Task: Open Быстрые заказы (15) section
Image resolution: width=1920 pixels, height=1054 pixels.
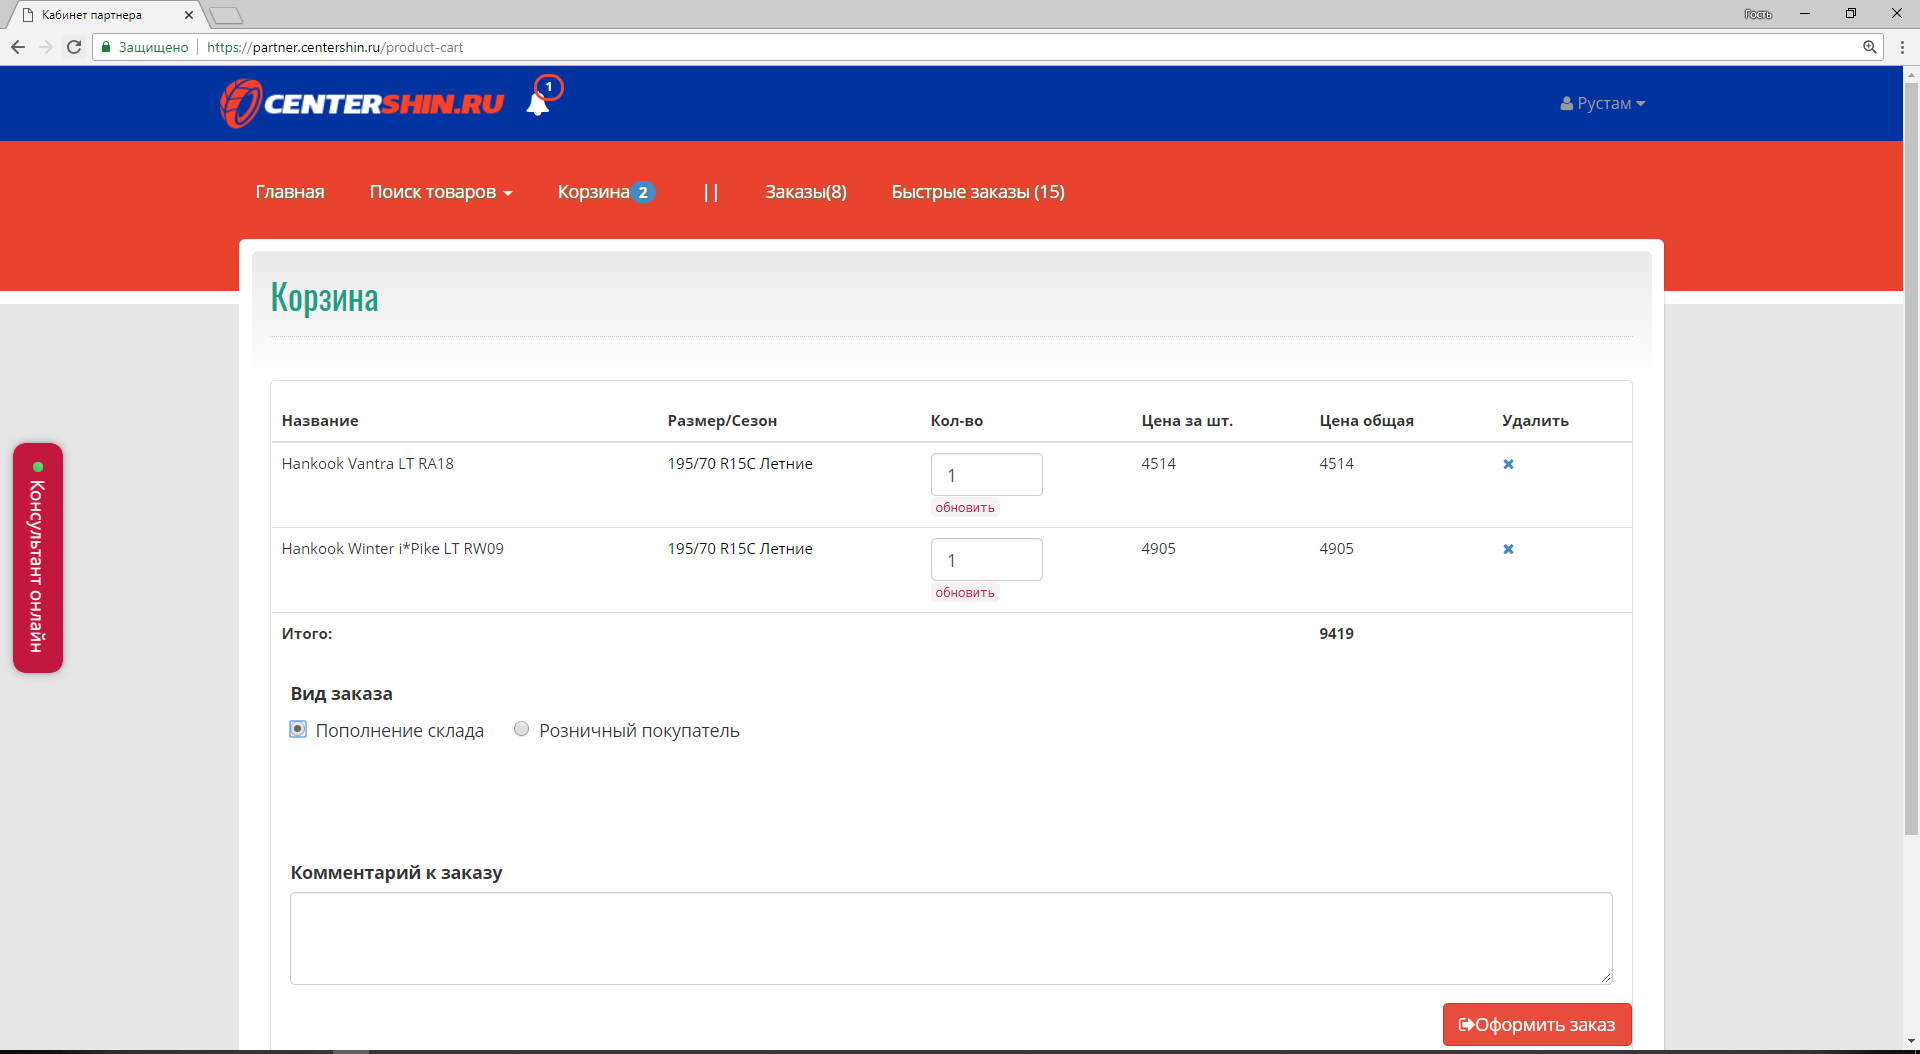Action: [978, 192]
